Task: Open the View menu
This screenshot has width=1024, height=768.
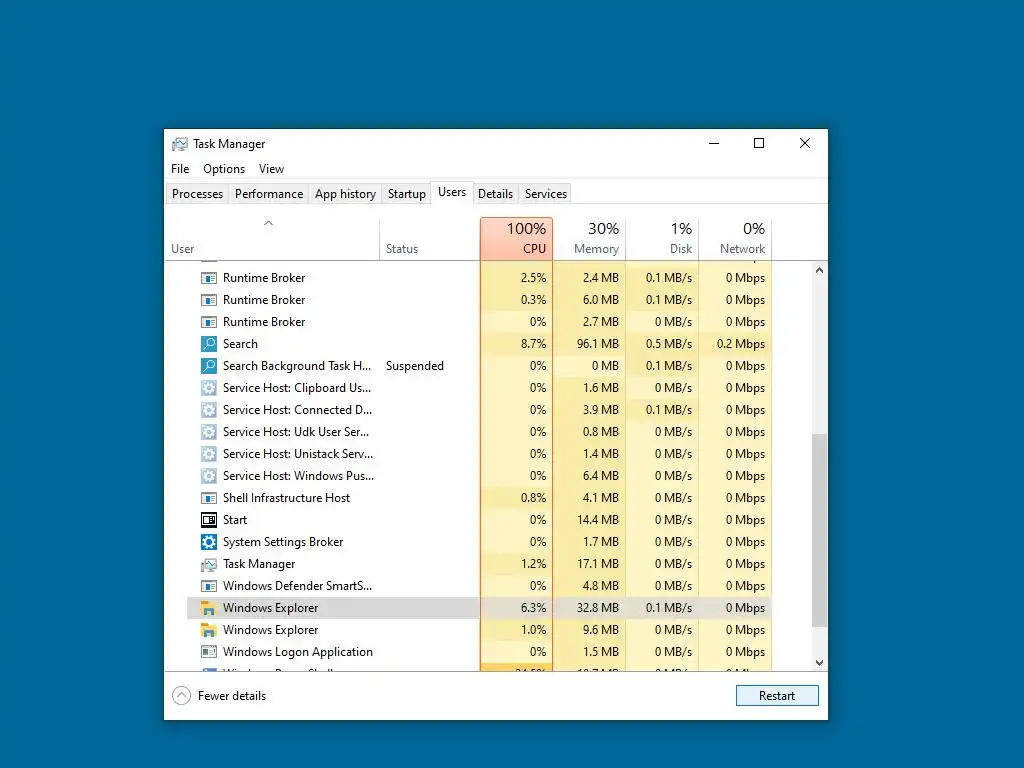Action: click(271, 168)
